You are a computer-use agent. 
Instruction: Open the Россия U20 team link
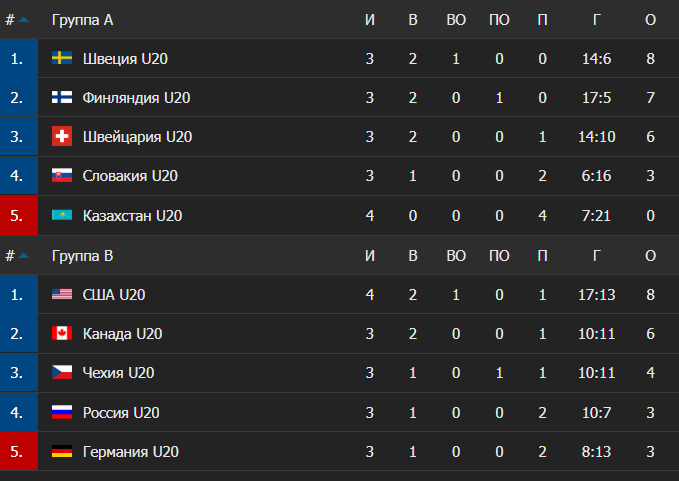click(121, 412)
